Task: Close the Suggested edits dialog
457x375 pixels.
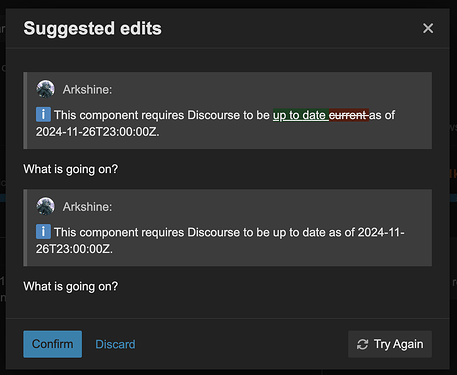Action: tap(428, 28)
